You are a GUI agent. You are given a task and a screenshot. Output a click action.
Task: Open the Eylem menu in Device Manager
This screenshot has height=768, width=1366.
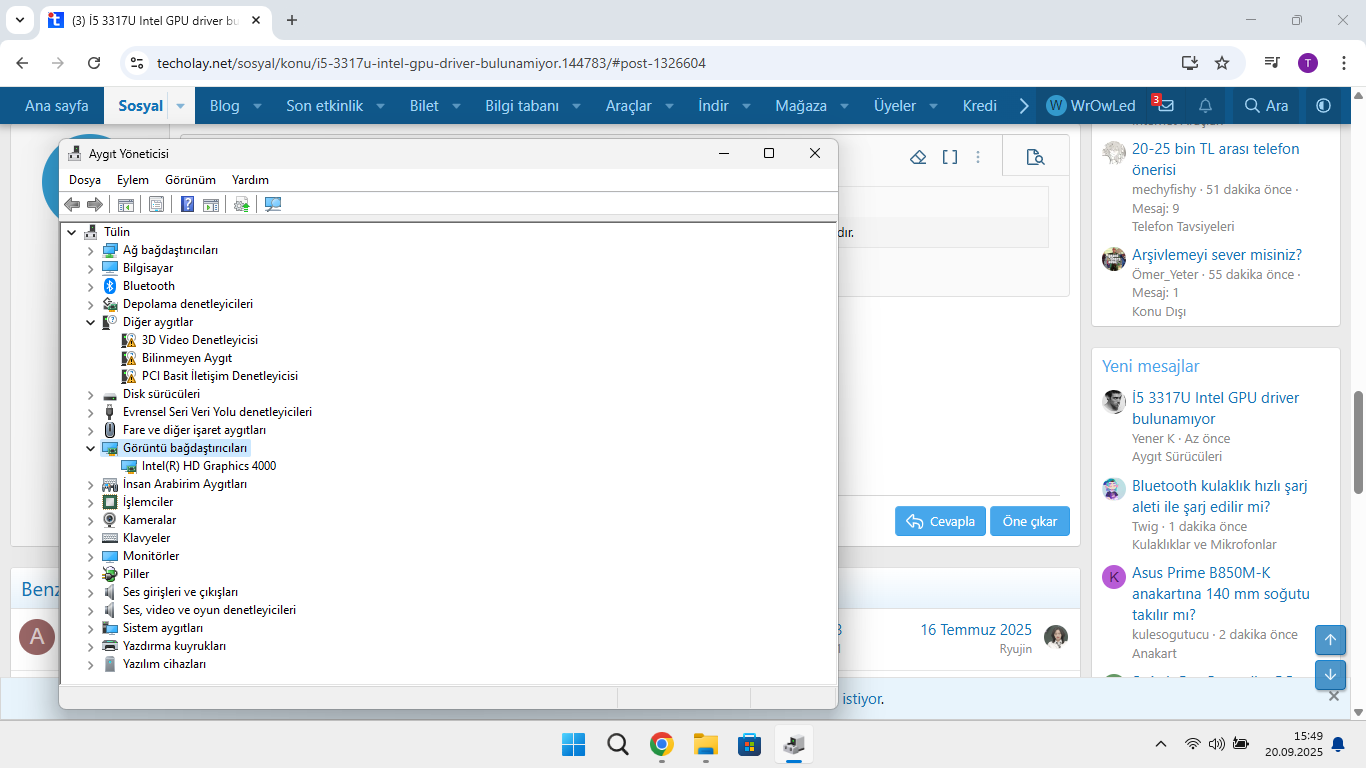pos(133,180)
